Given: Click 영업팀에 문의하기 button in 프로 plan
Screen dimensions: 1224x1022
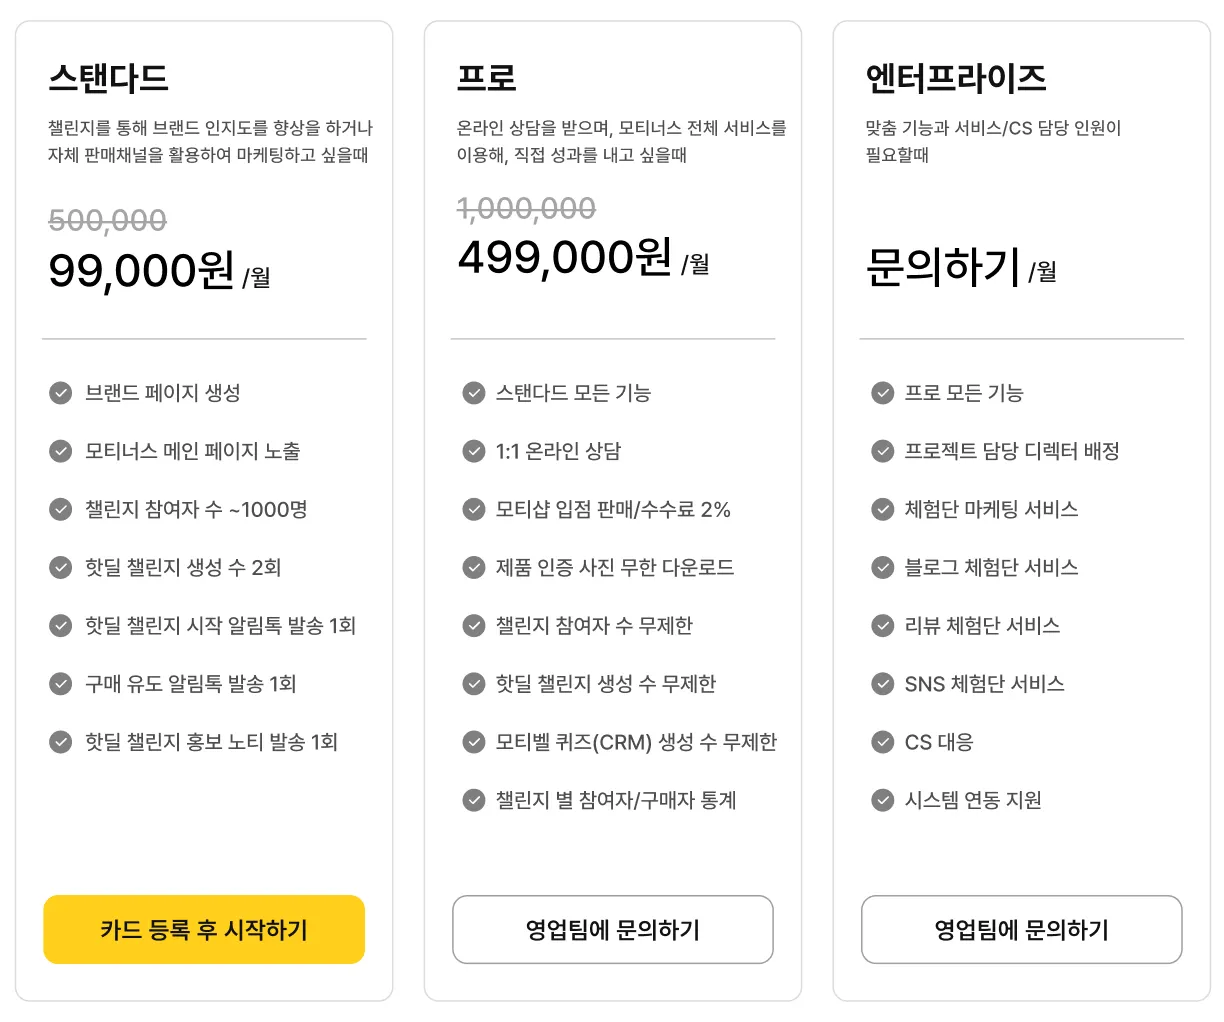Looking at the screenshot, I should tap(612, 930).
